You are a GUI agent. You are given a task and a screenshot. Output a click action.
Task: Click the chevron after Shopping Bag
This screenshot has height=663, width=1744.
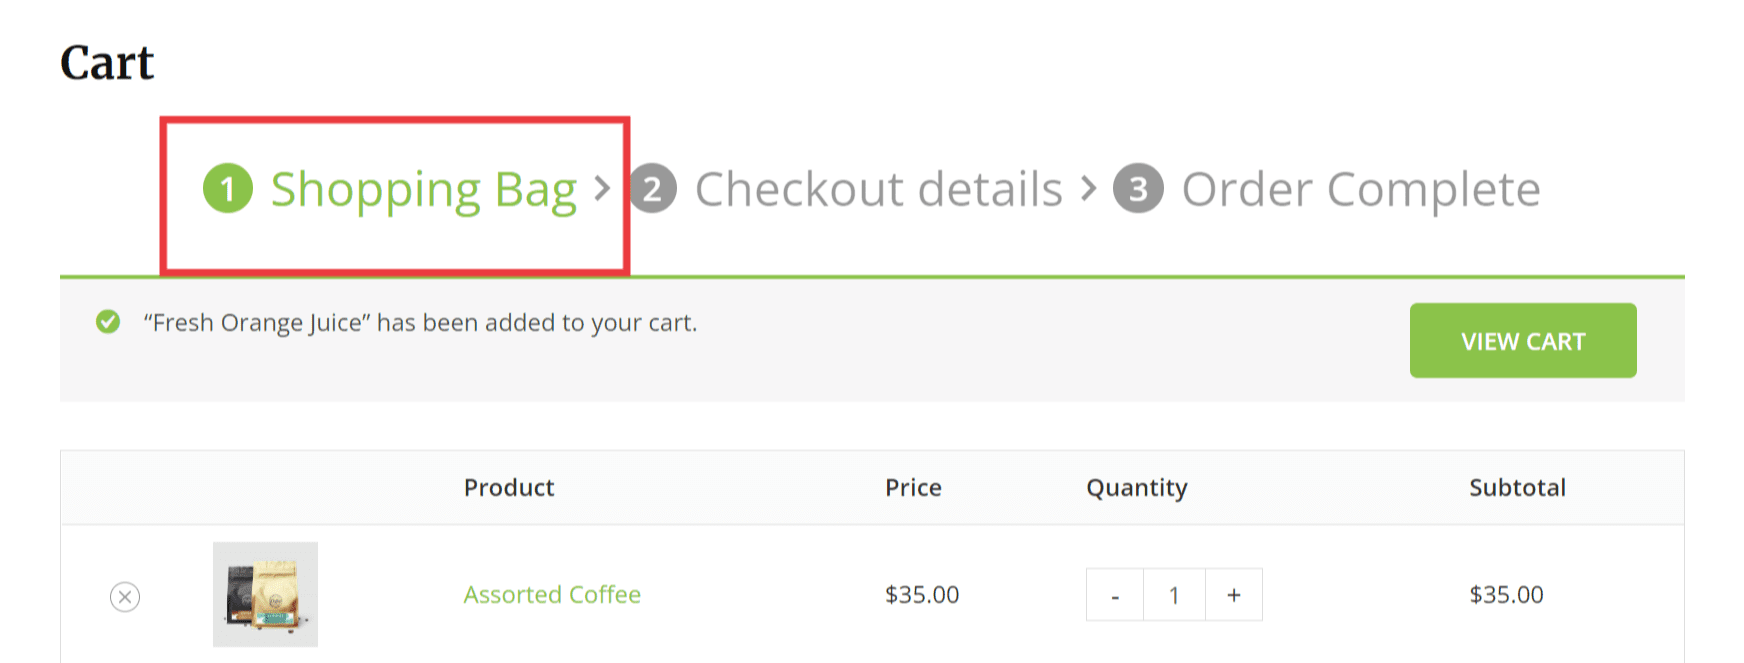click(x=602, y=188)
